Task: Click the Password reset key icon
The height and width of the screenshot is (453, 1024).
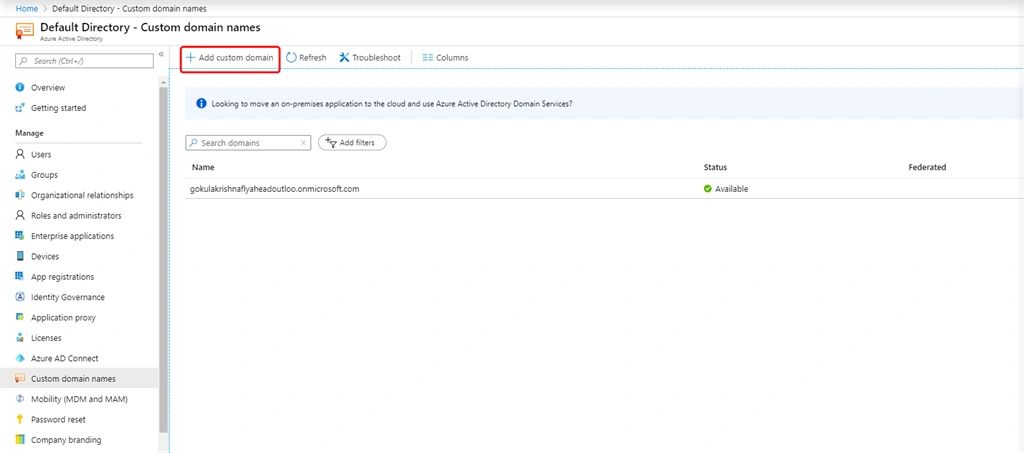Action: coord(20,419)
